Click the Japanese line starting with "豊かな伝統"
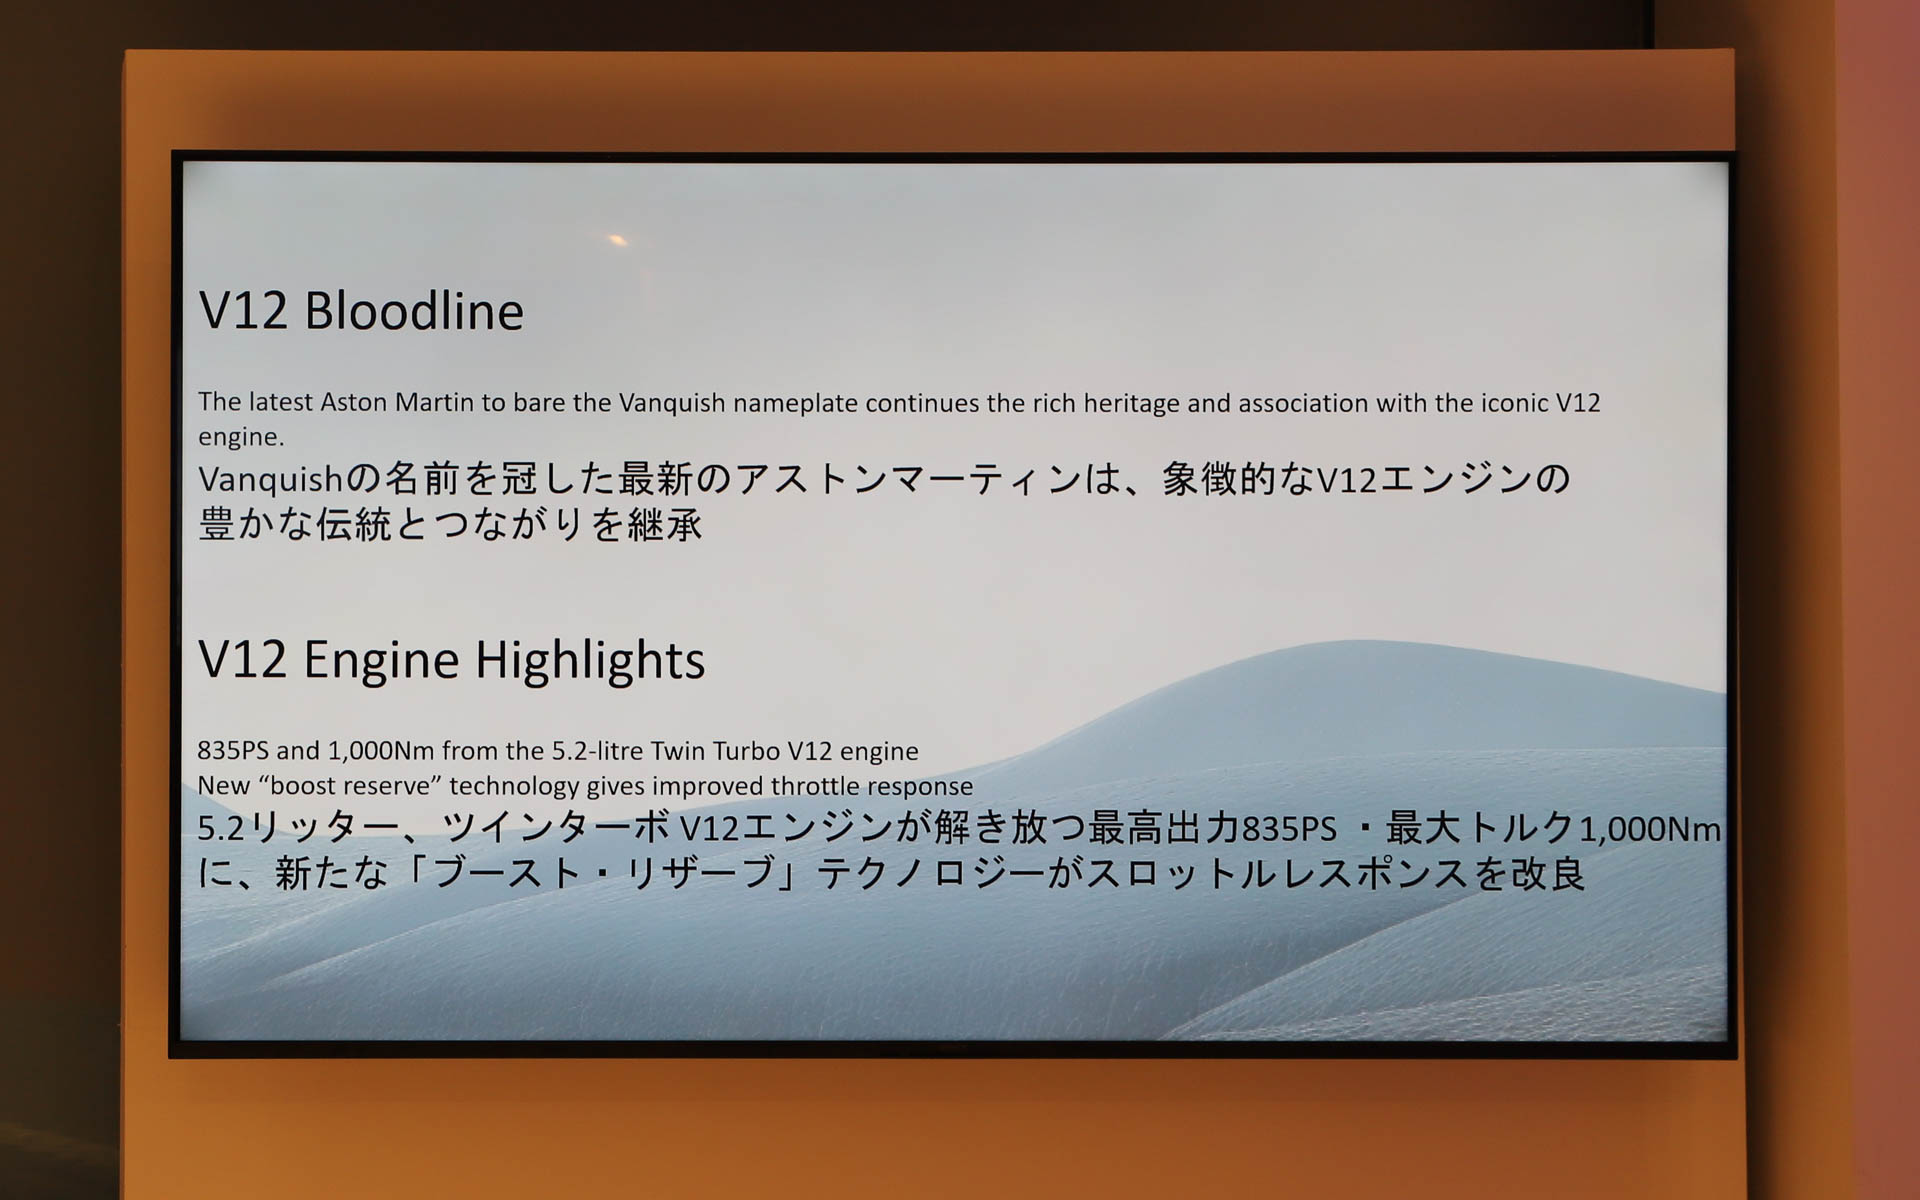Image resolution: width=1920 pixels, height=1200 pixels. (450, 524)
